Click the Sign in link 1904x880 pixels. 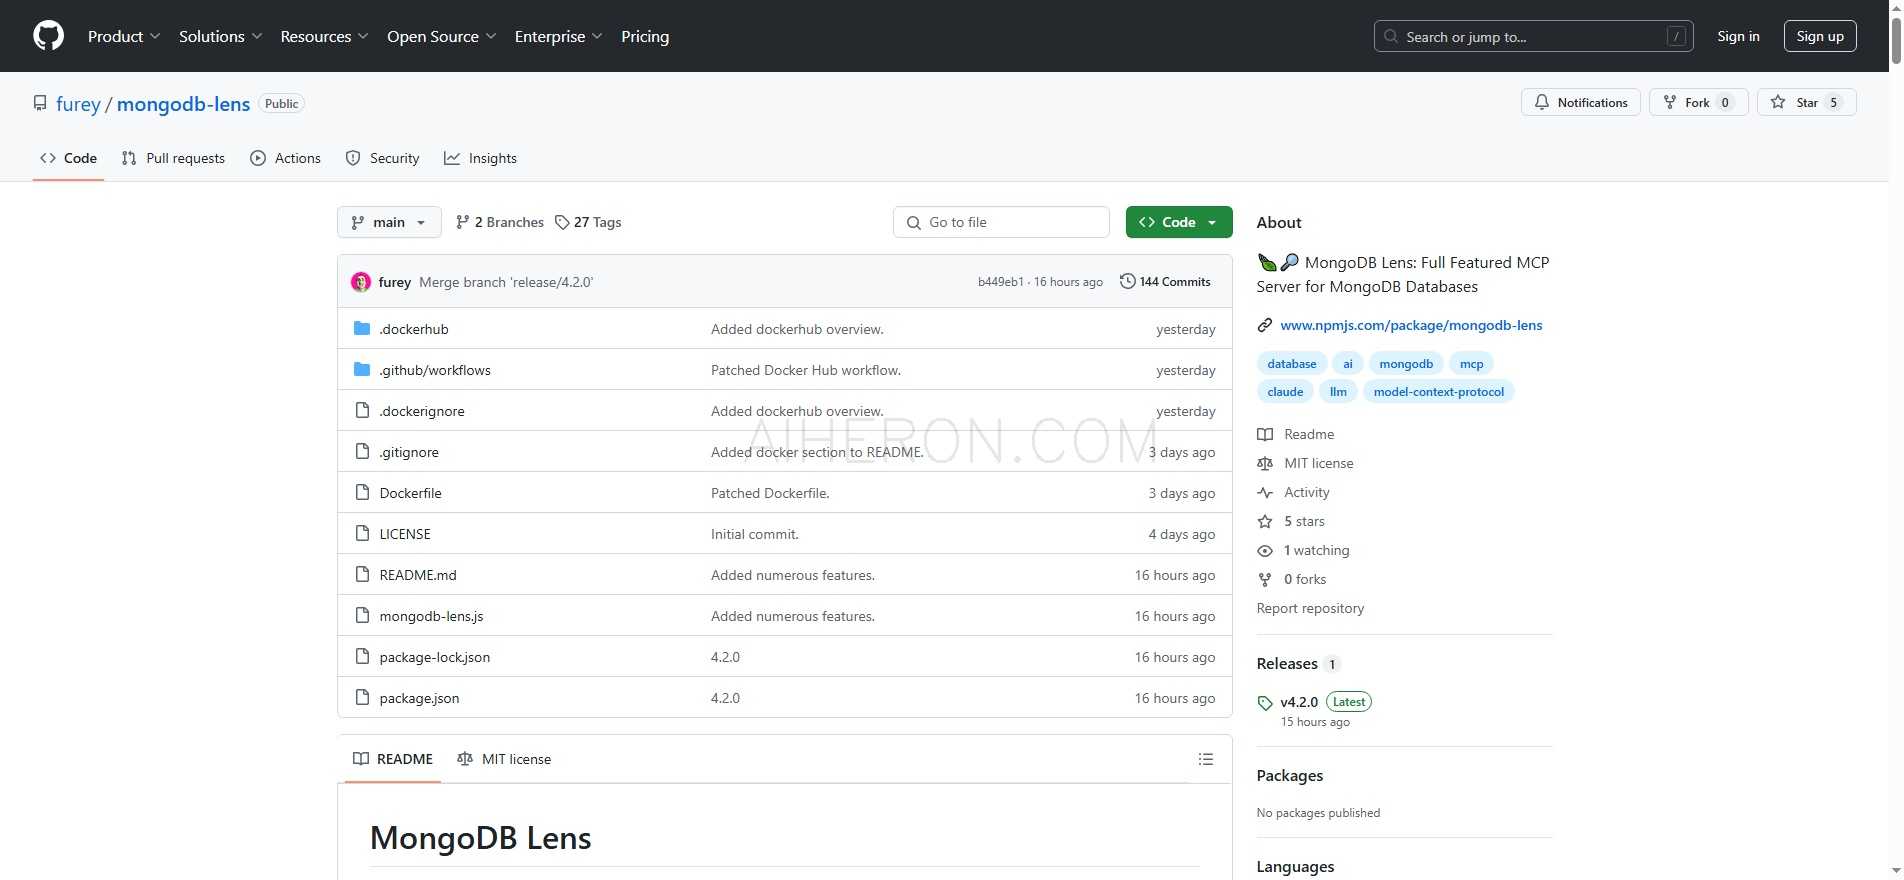tap(1738, 36)
